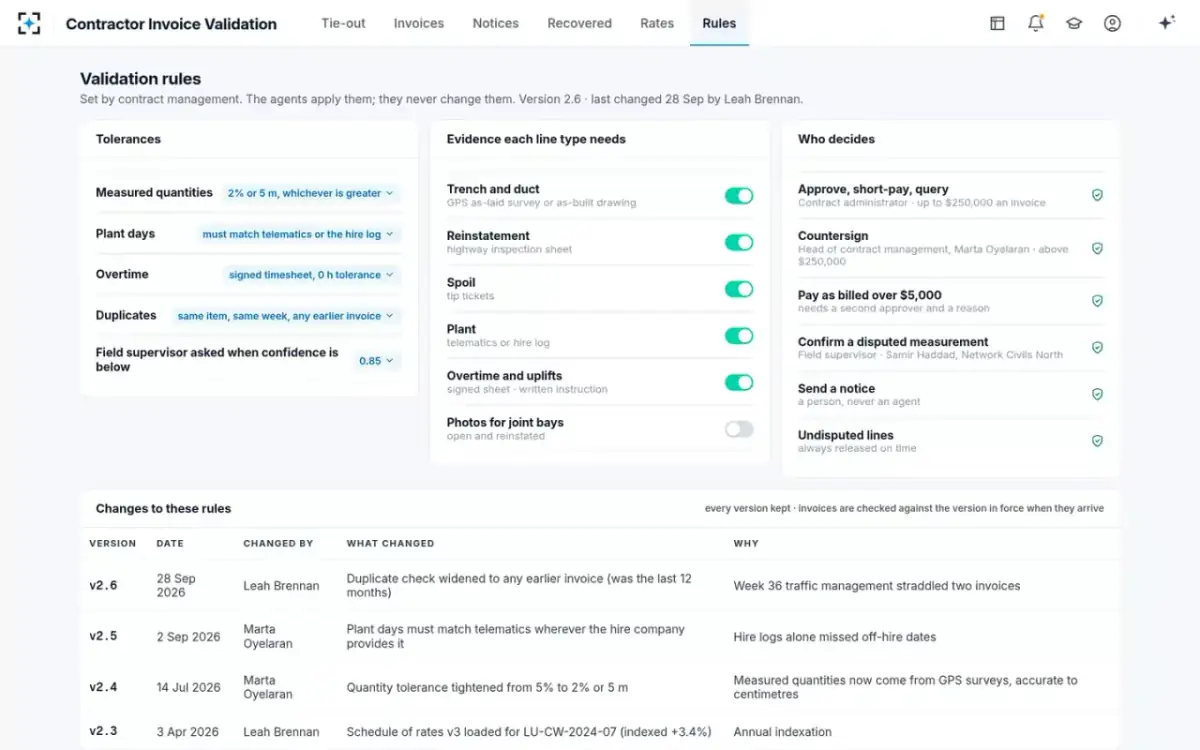The image size is (1200, 750).
Task: Click 'Countersign' row label
Action: coord(833,236)
